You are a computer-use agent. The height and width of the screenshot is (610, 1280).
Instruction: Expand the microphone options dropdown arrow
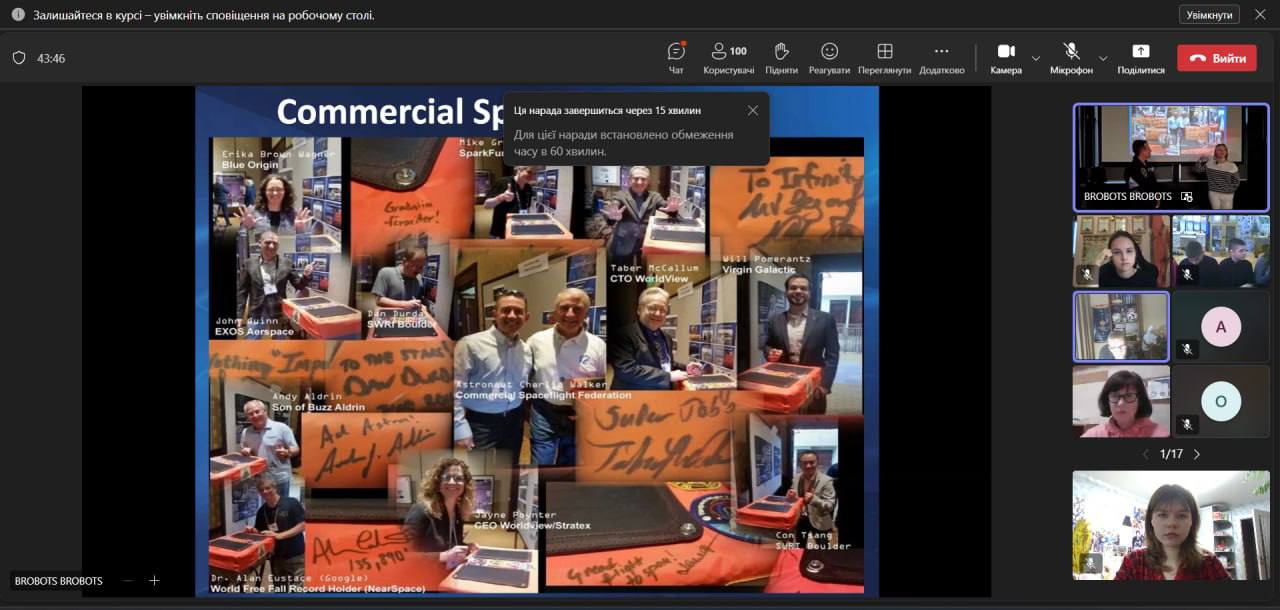[1103, 58]
